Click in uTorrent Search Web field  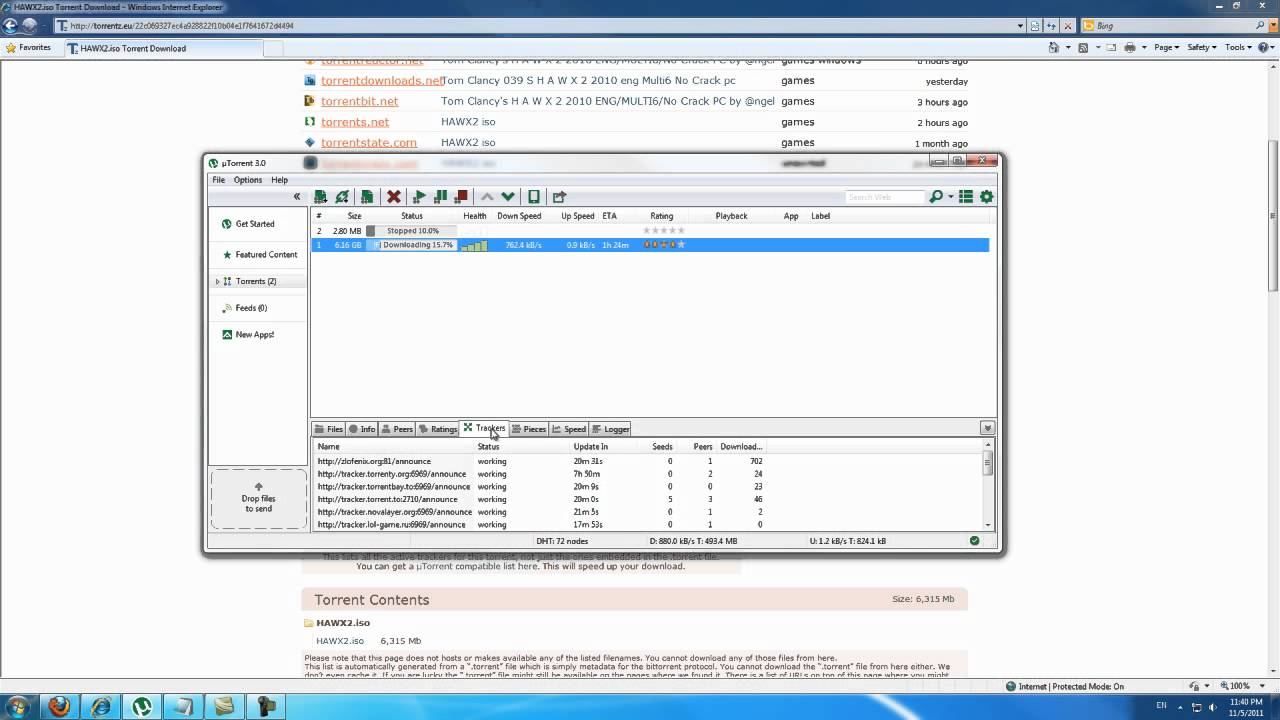pyautogui.click(x=885, y=197)
